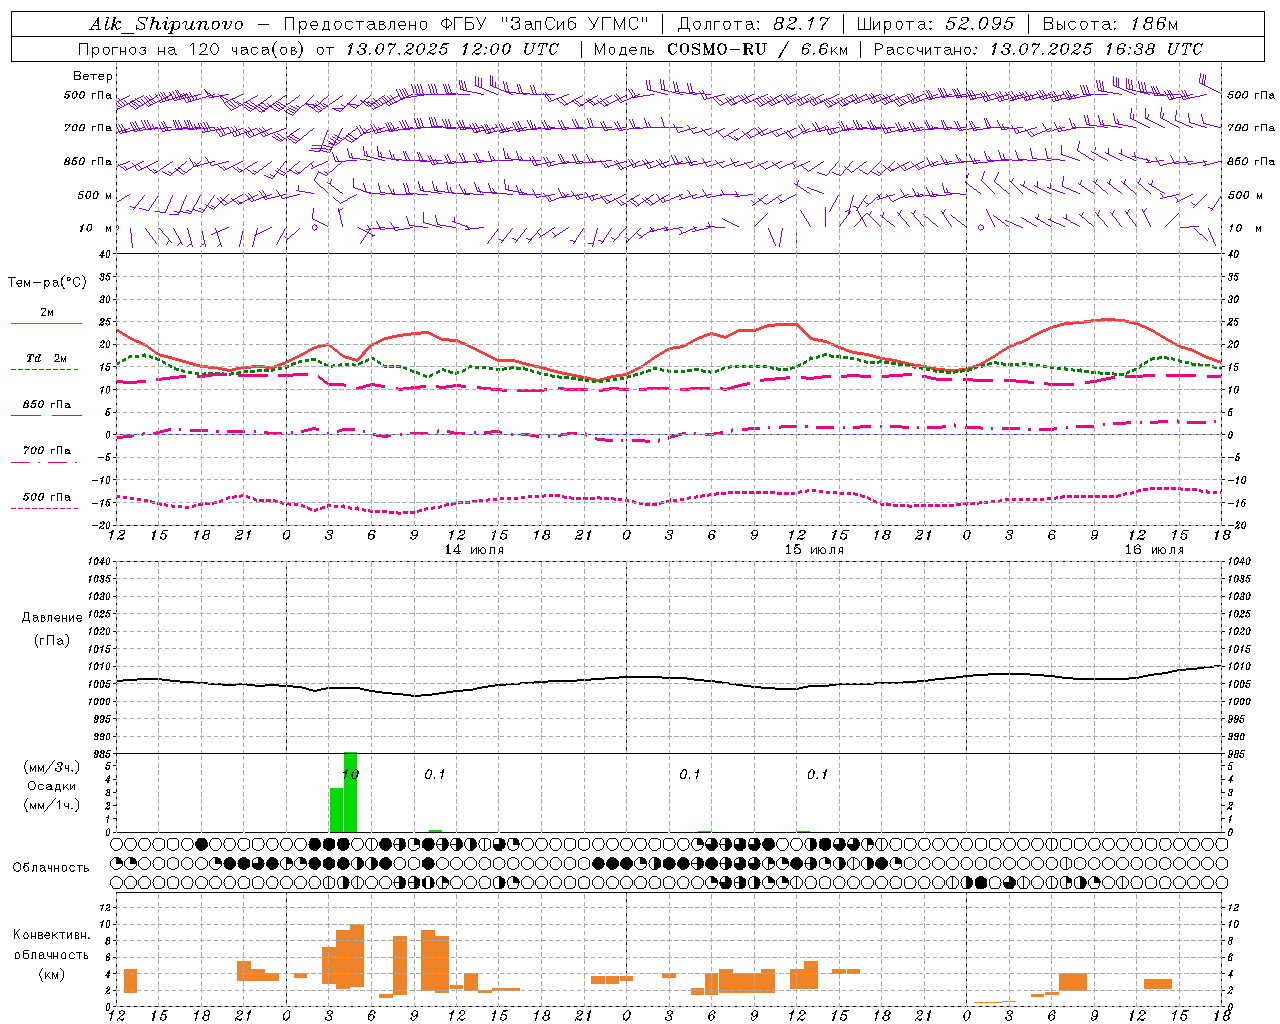Click the Td 2м legend label

pyautogui.click(x=47, y=358)
